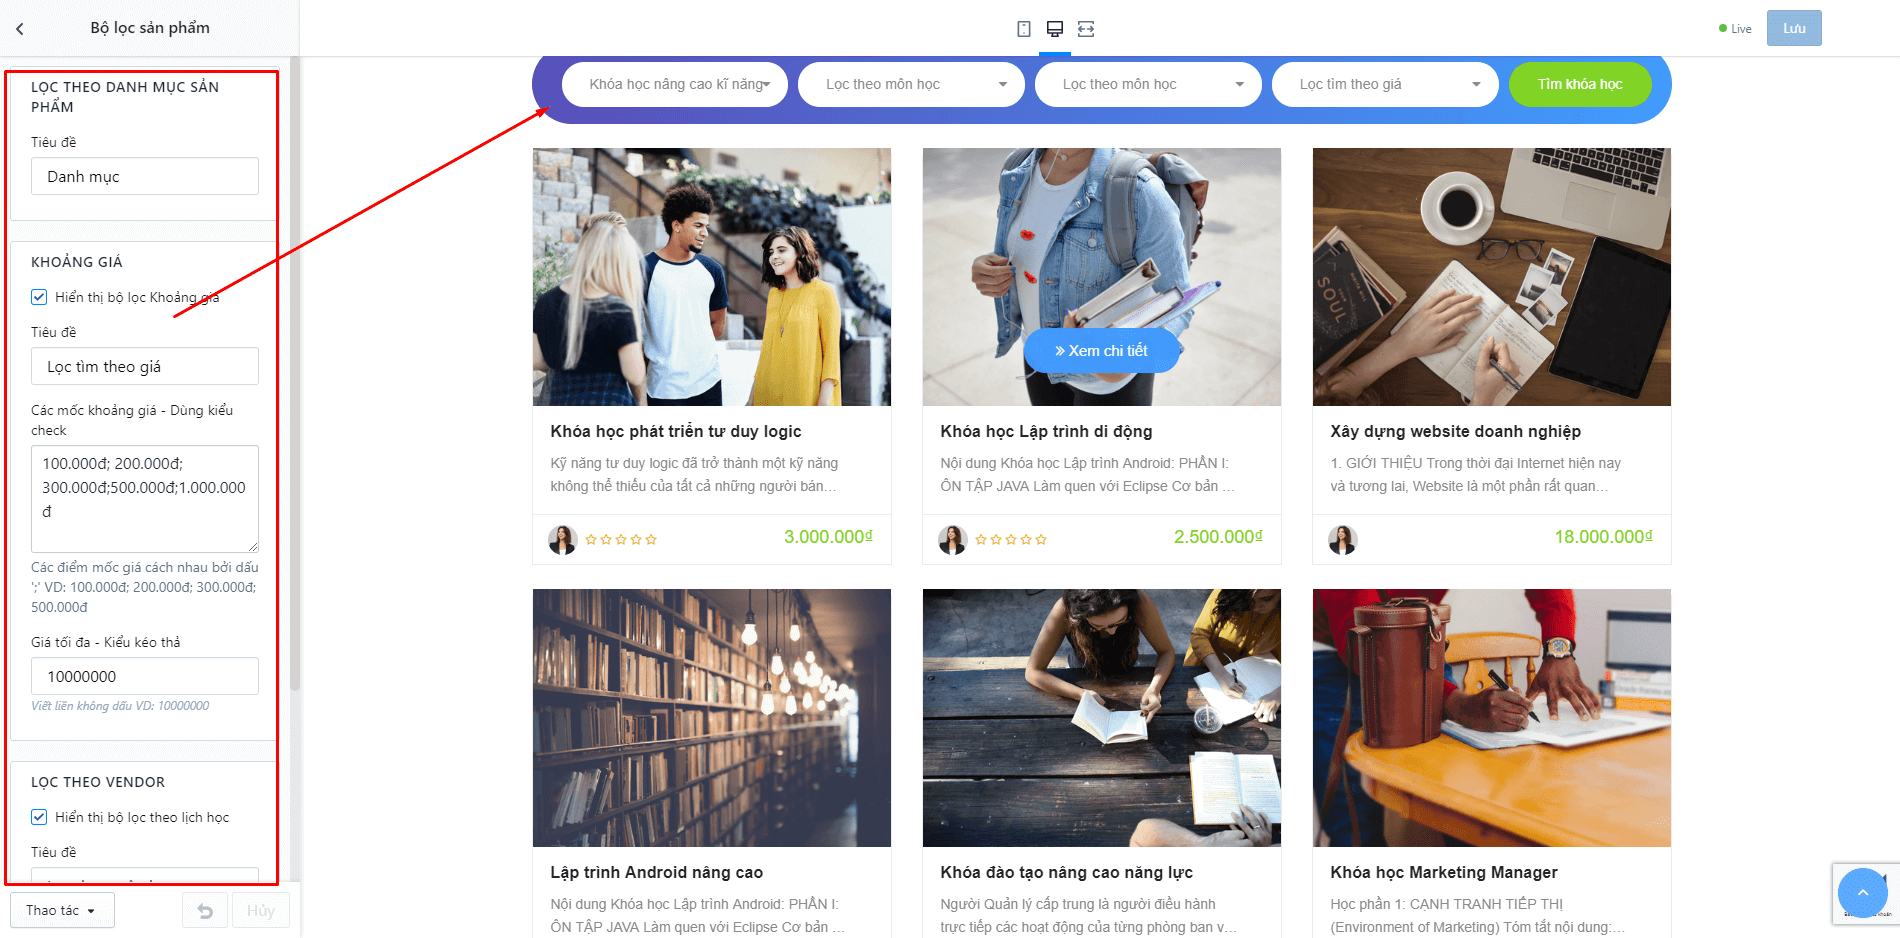Click star rating on Lập trình di động card
The width and height of the screenshot is (1900, 938).
point(1011,539)
